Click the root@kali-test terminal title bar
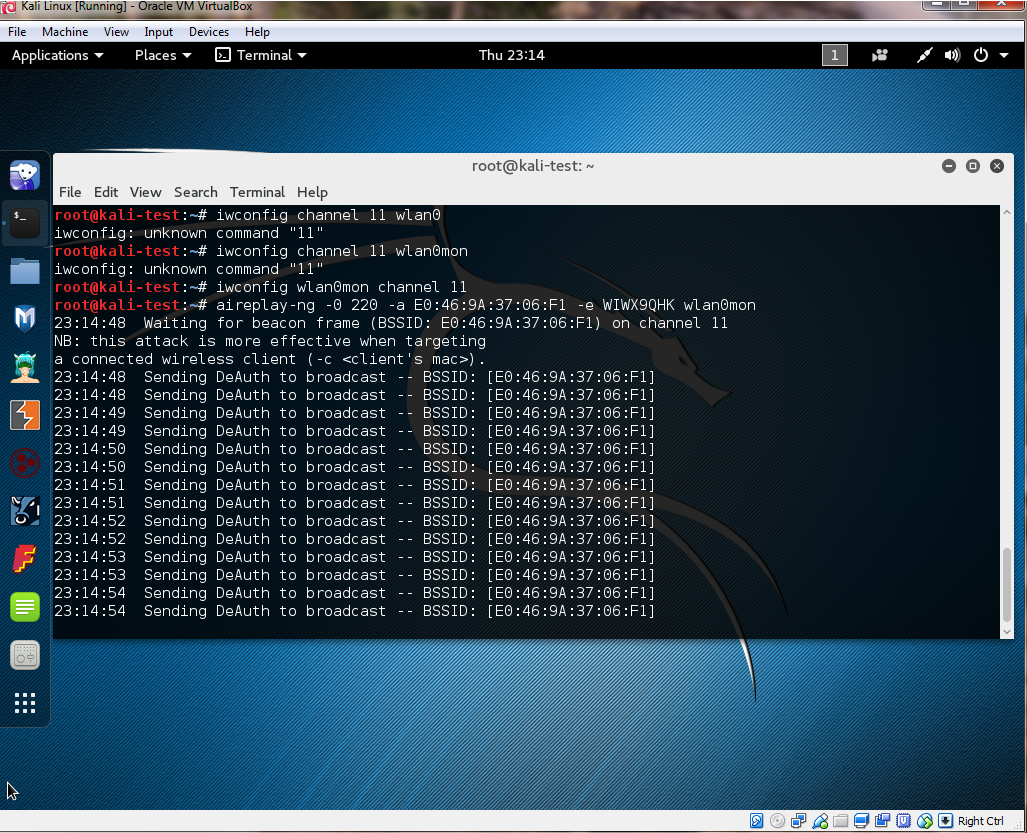This screenshot has height=833, width=1027. pos(532,166)
